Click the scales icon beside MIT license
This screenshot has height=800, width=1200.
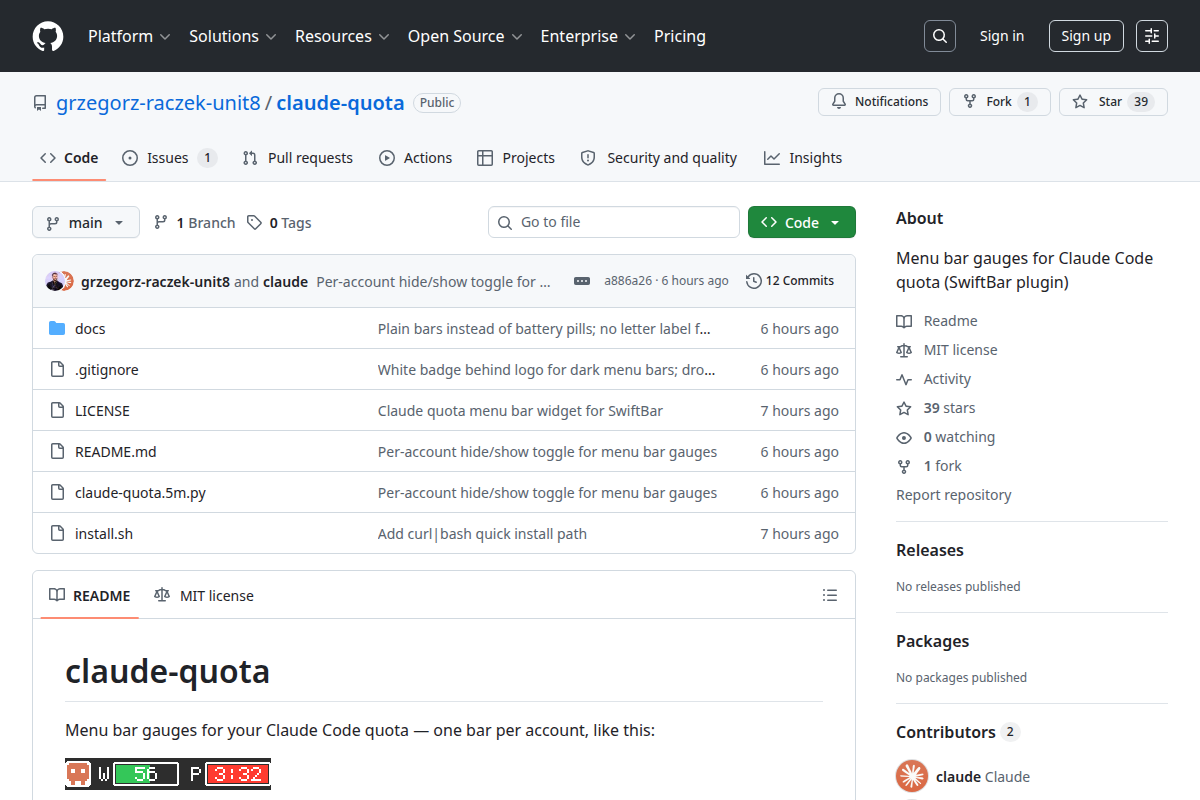(904, 350)
